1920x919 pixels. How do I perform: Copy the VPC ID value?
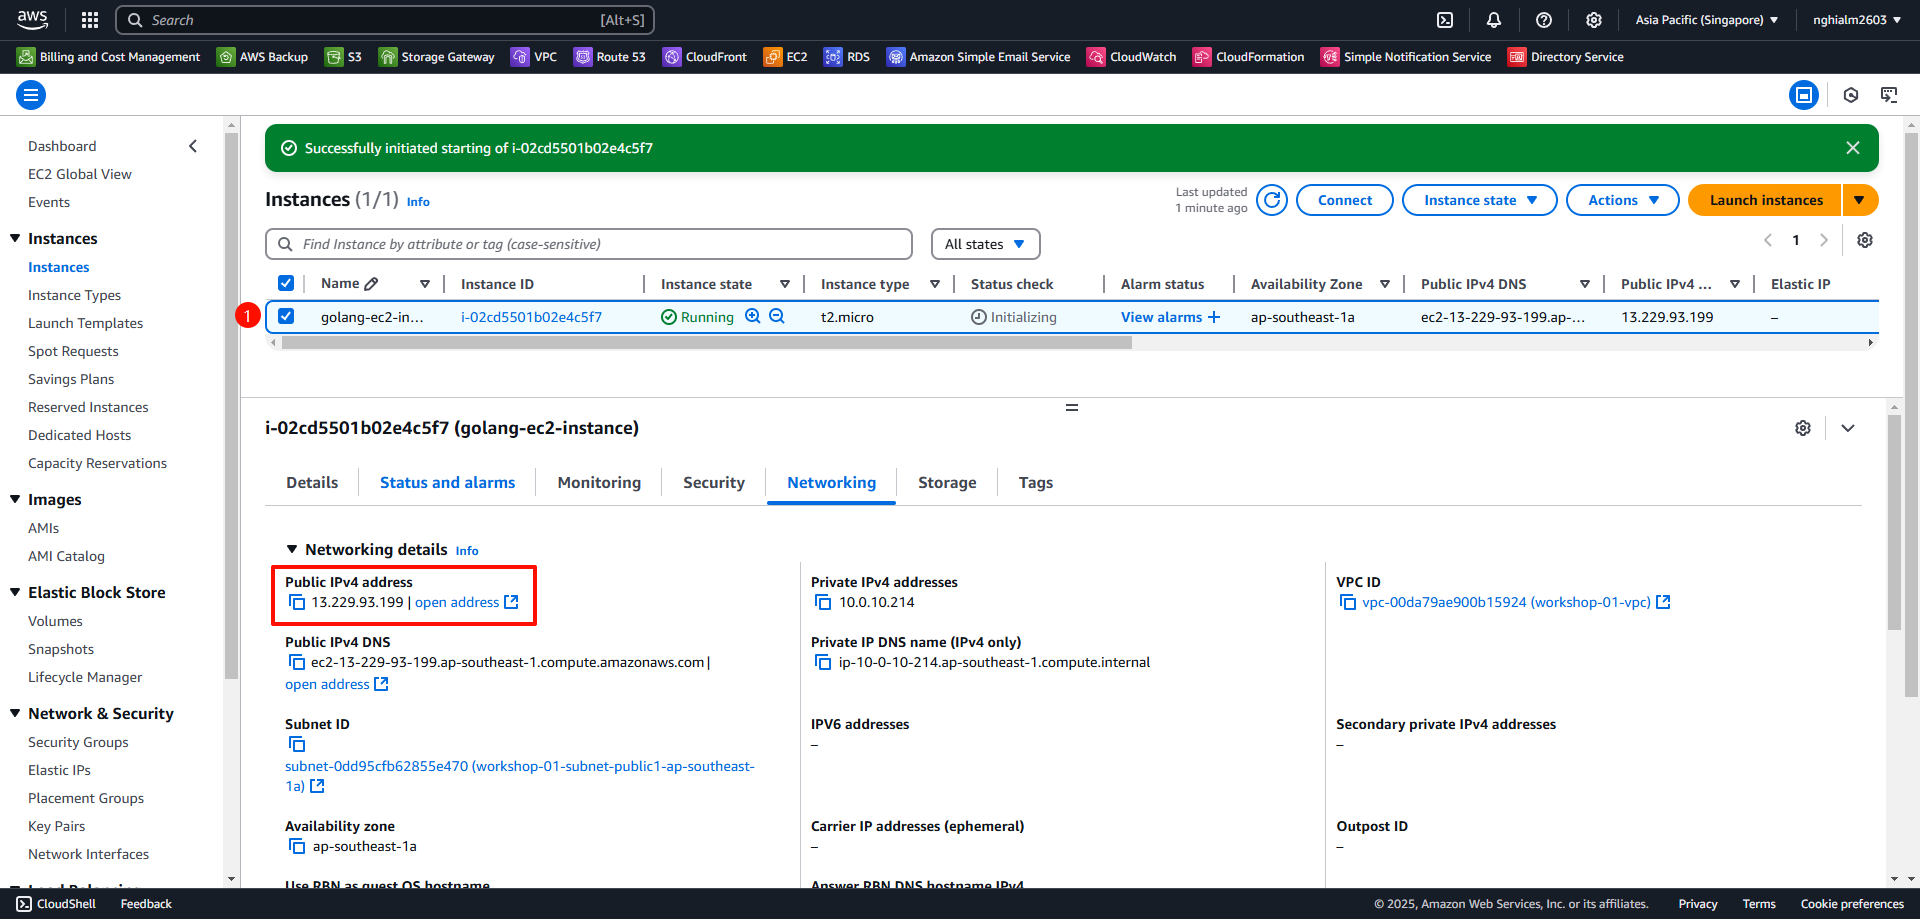click(1348, 602)
